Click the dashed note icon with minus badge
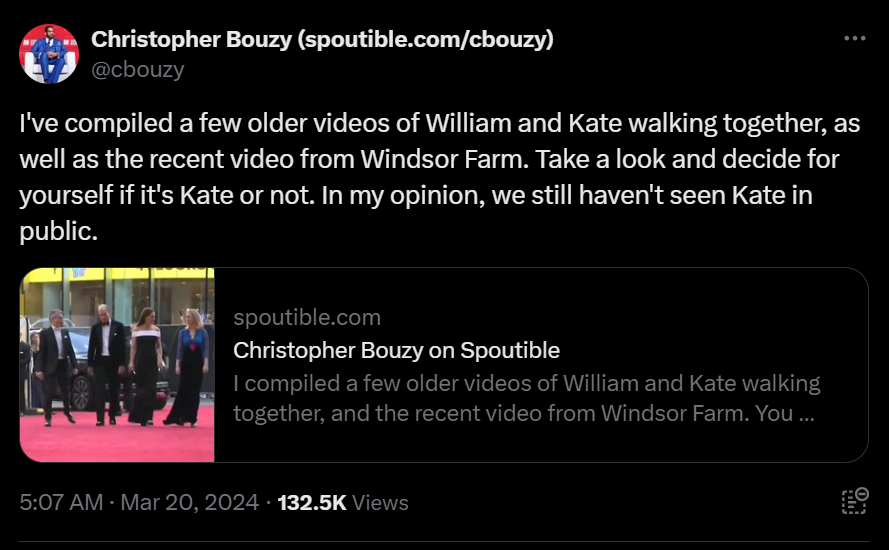This screenshot has height=550, width=889. click(x=854, y=501)
